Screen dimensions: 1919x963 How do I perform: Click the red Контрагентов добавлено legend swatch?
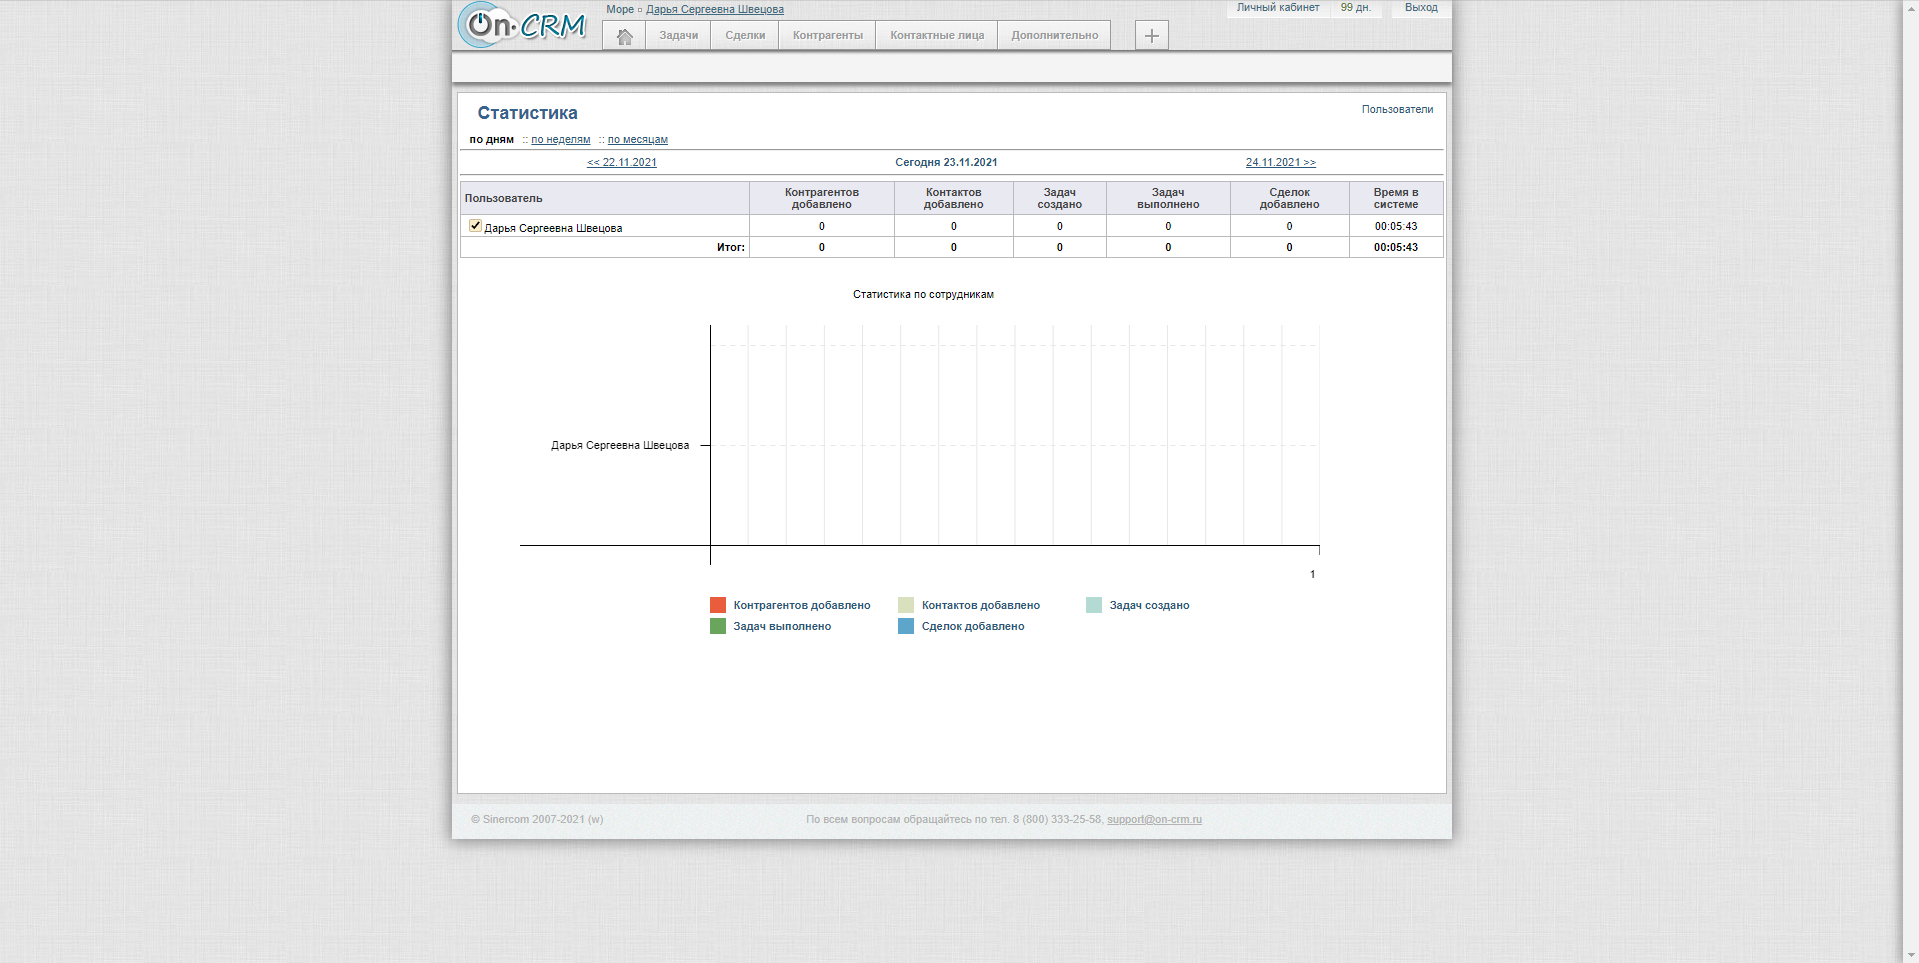coord(718,605)
